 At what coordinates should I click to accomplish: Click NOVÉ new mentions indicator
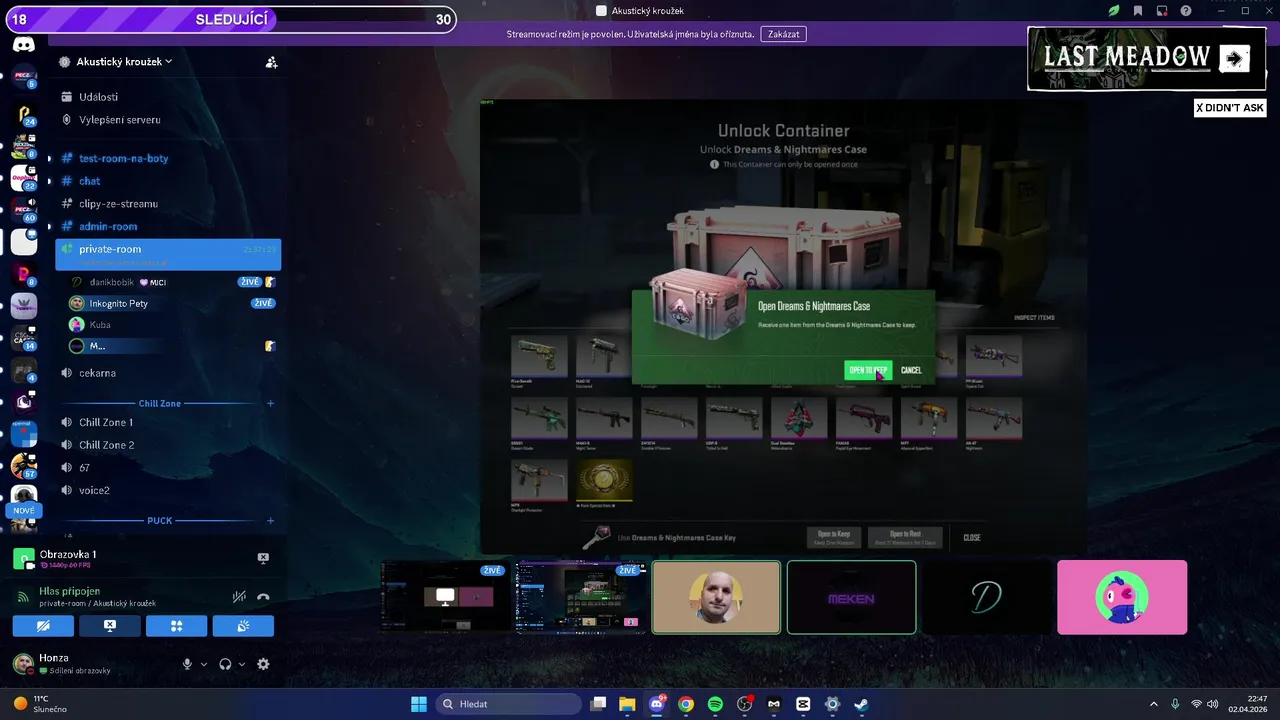[24, 511]
